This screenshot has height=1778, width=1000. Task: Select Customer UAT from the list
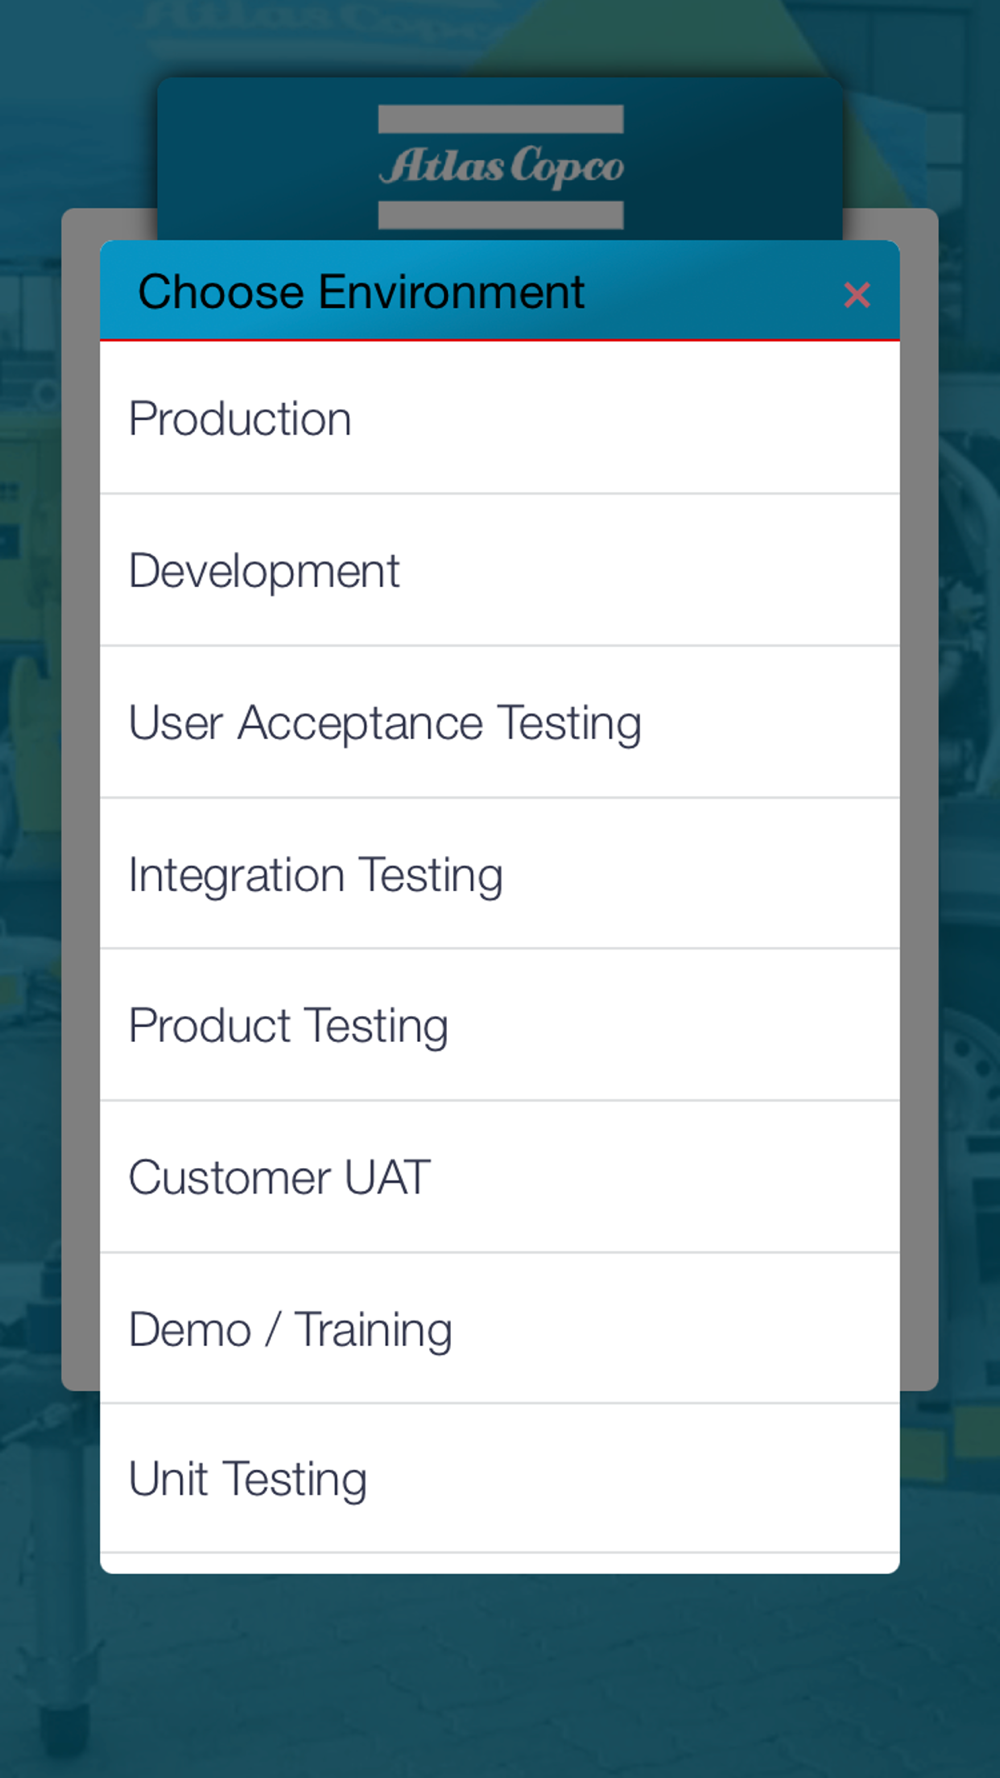tap(500, 1177)
